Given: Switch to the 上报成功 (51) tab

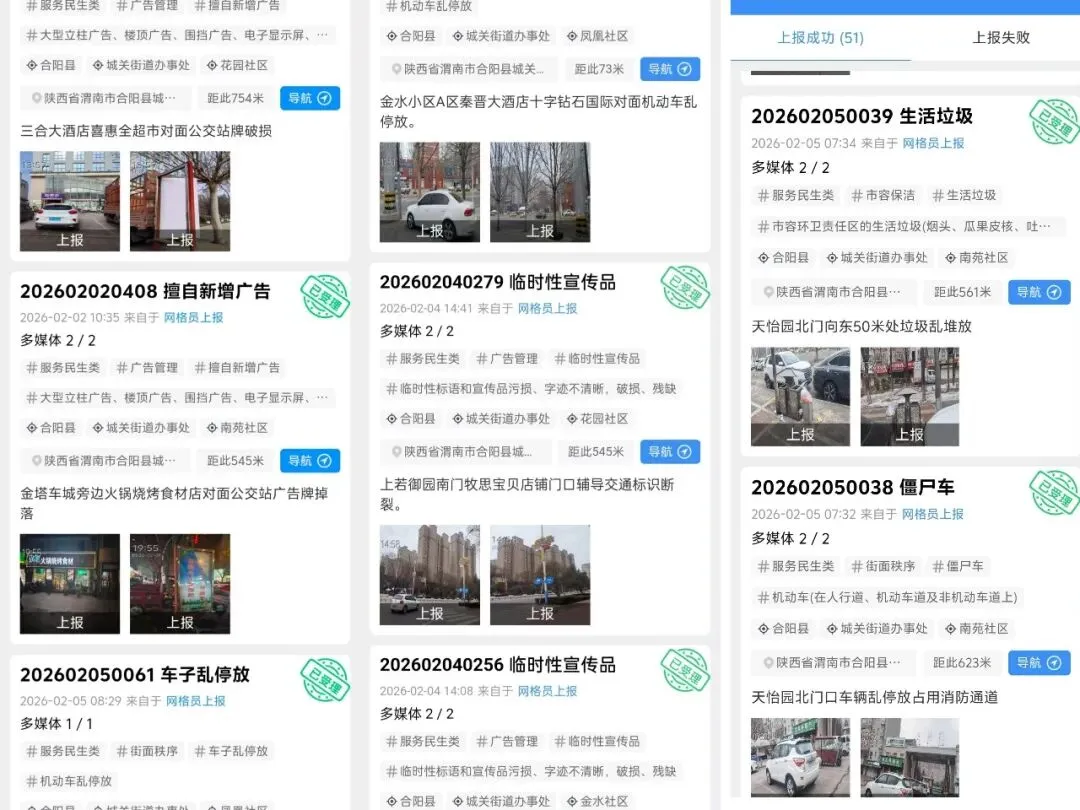Looking at the screenshot, I should click(820, 38).
